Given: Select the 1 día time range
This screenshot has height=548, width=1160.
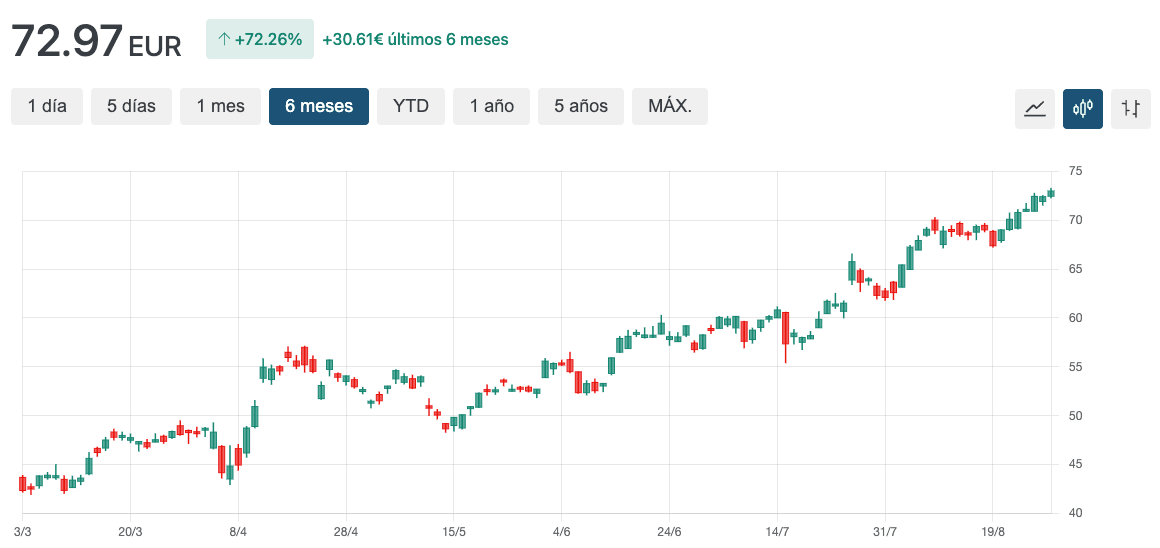Looking at the screenshot, I should point(47,106).
